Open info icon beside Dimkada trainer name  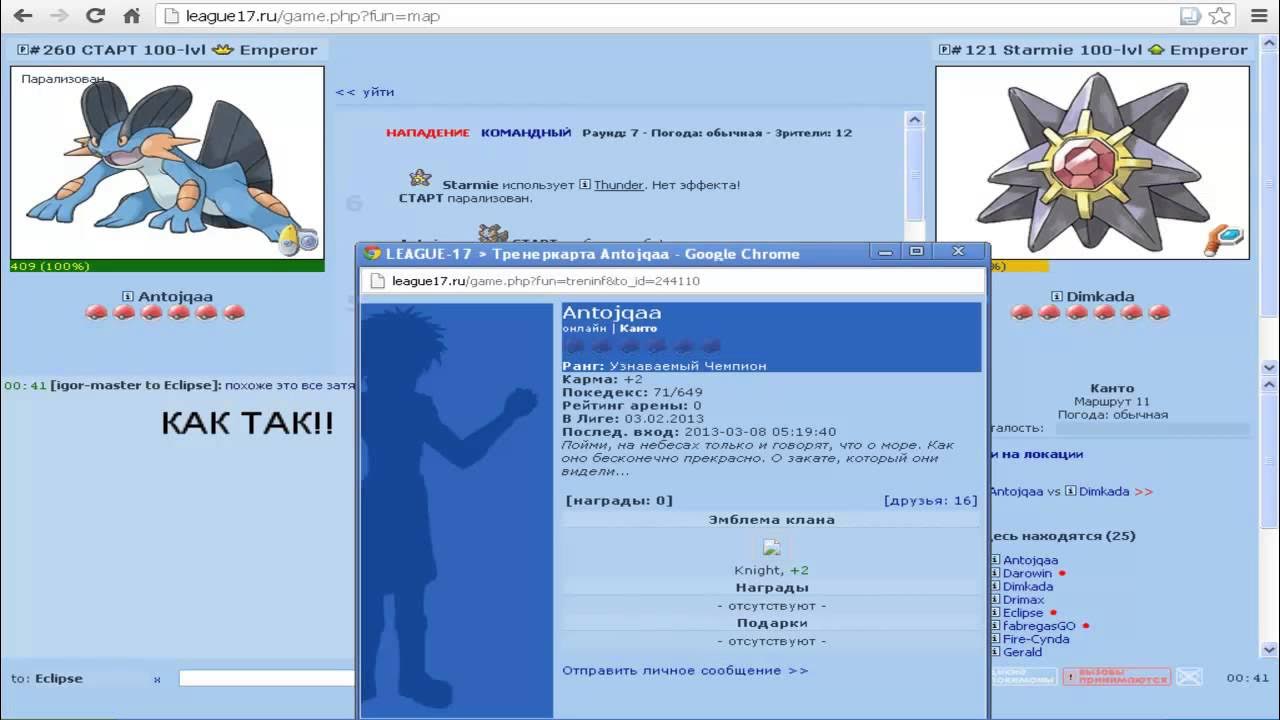[x=1057, y=296]
